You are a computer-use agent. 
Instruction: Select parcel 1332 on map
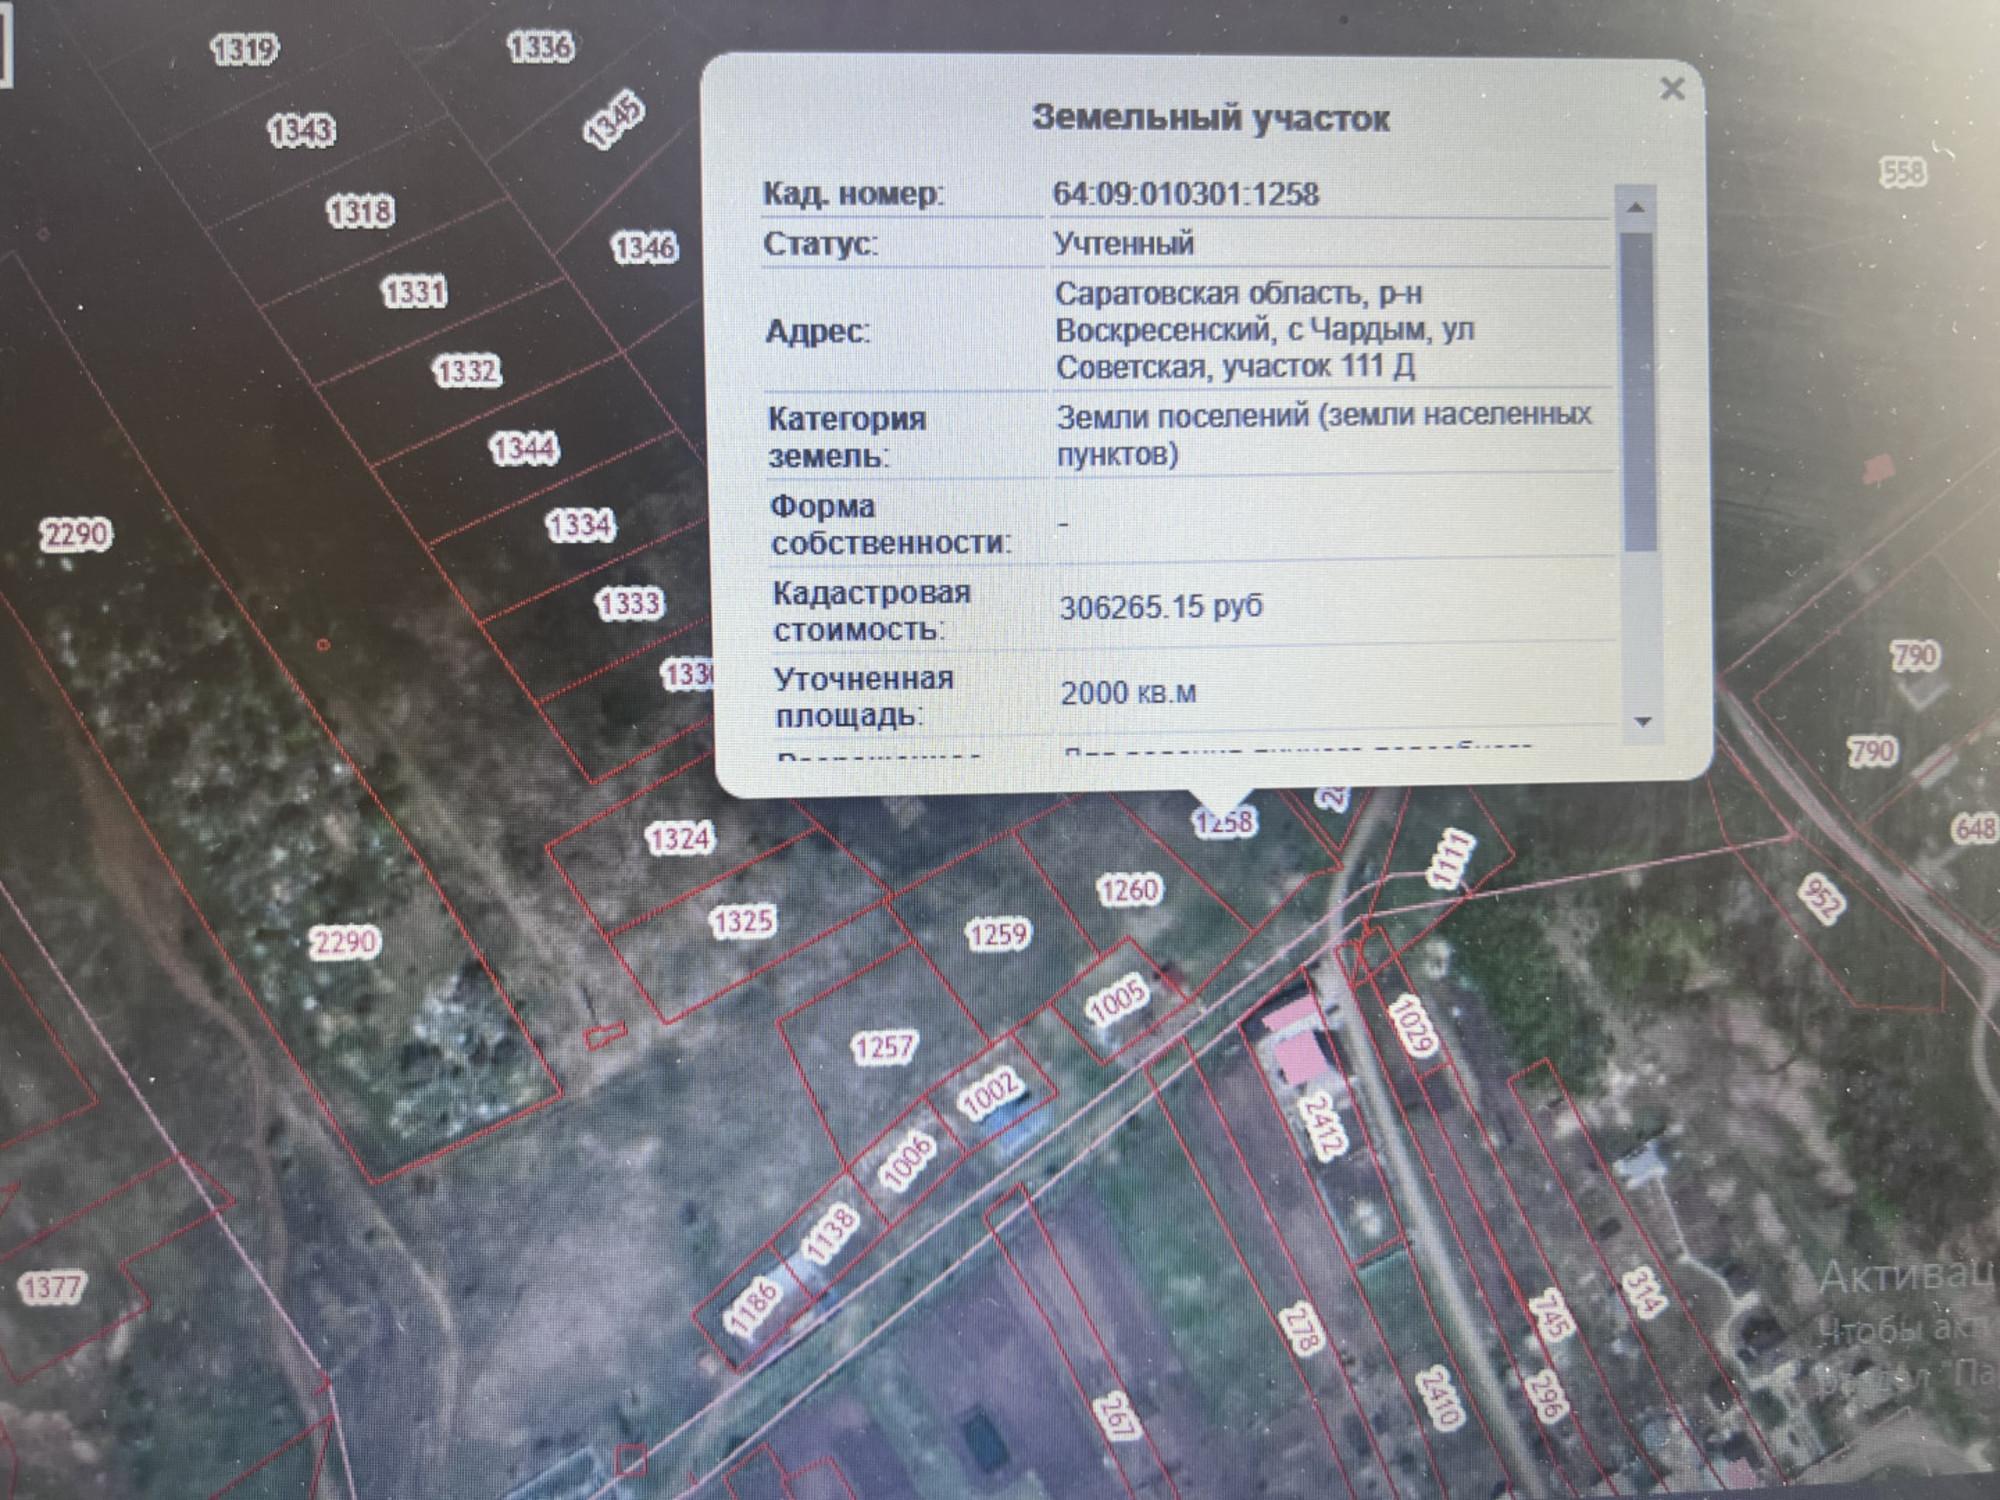coord(467,371)
